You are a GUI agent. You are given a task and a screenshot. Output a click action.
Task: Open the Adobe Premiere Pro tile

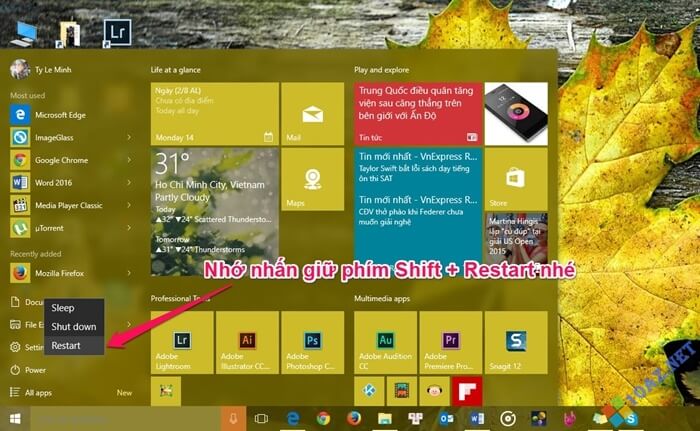pyautogui.click(x=450, y=342)
